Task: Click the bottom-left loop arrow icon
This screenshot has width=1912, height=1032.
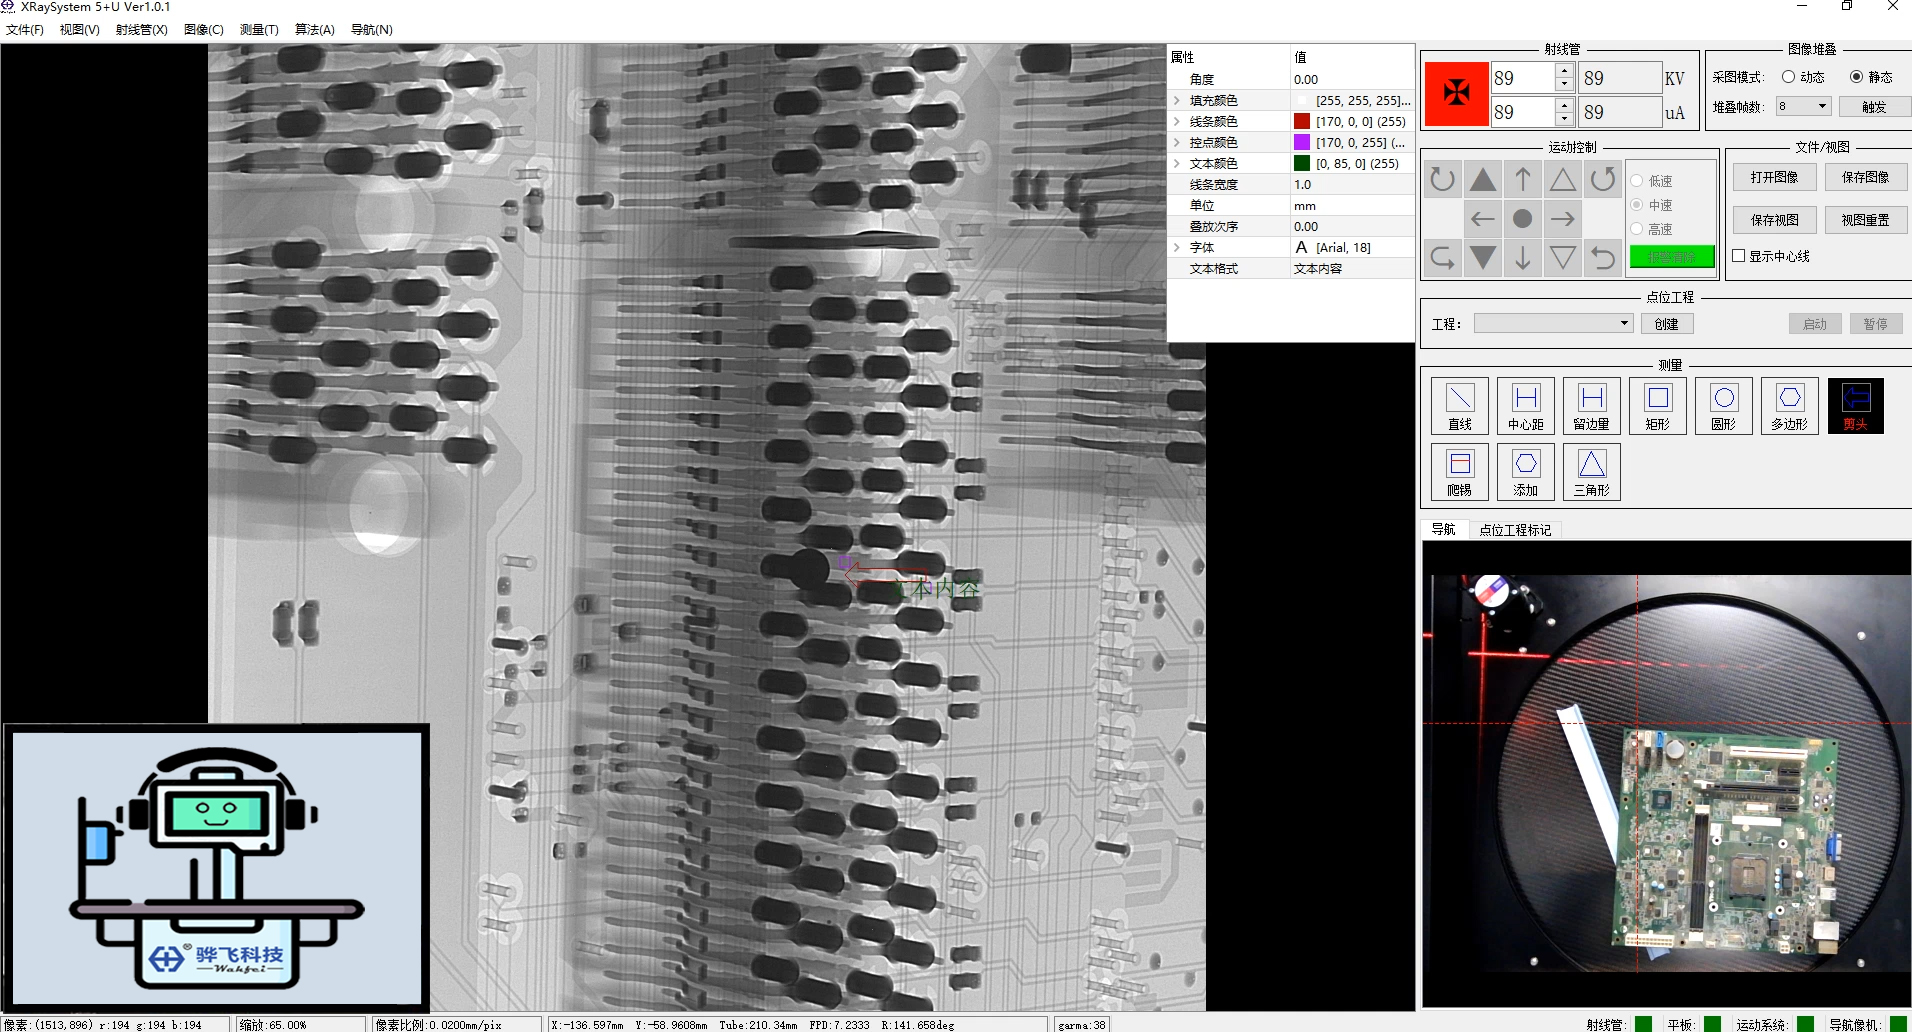Action: point(1443,258)
